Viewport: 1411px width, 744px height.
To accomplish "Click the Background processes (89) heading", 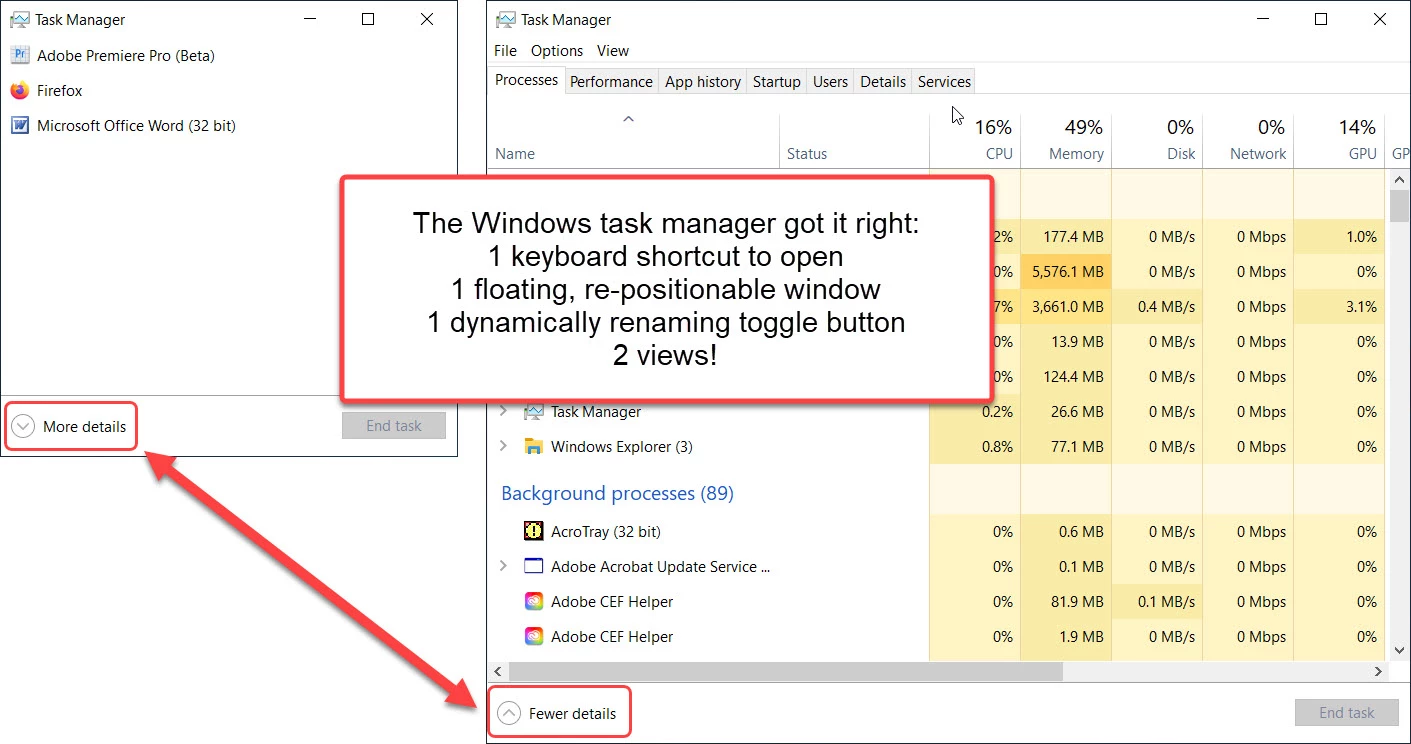I will (x=617, y=493).
